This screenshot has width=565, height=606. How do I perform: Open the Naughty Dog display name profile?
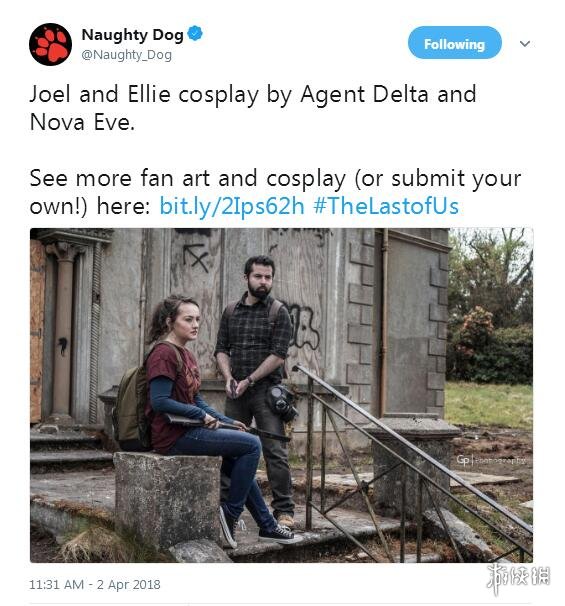click(x=132, y=35)
